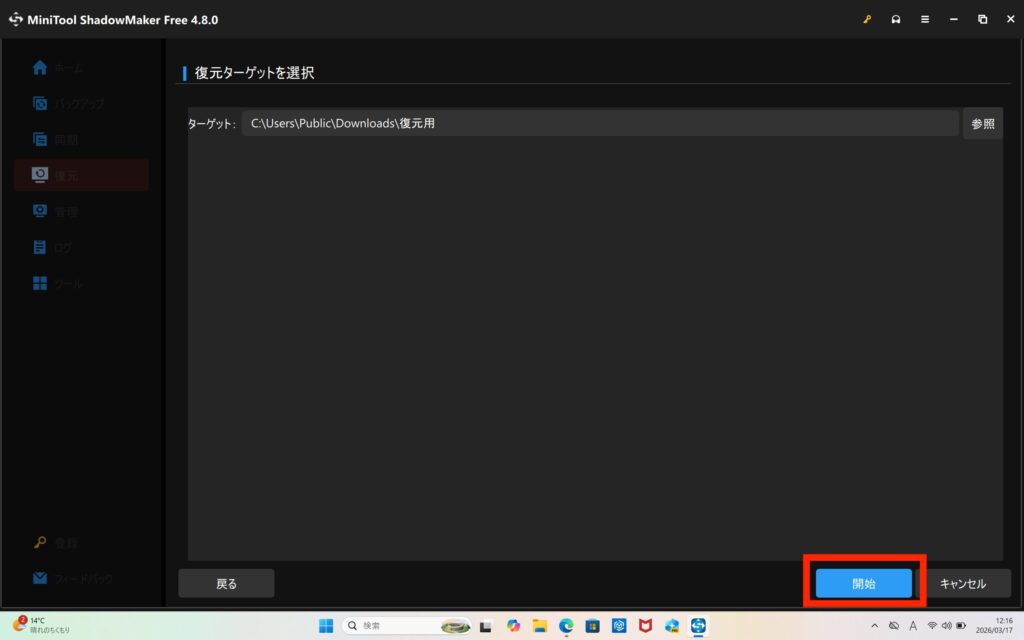Click the yellow key icon in title bar
Image resolution: width=1024 pixels, height=640 pixels.
(867, 19)
